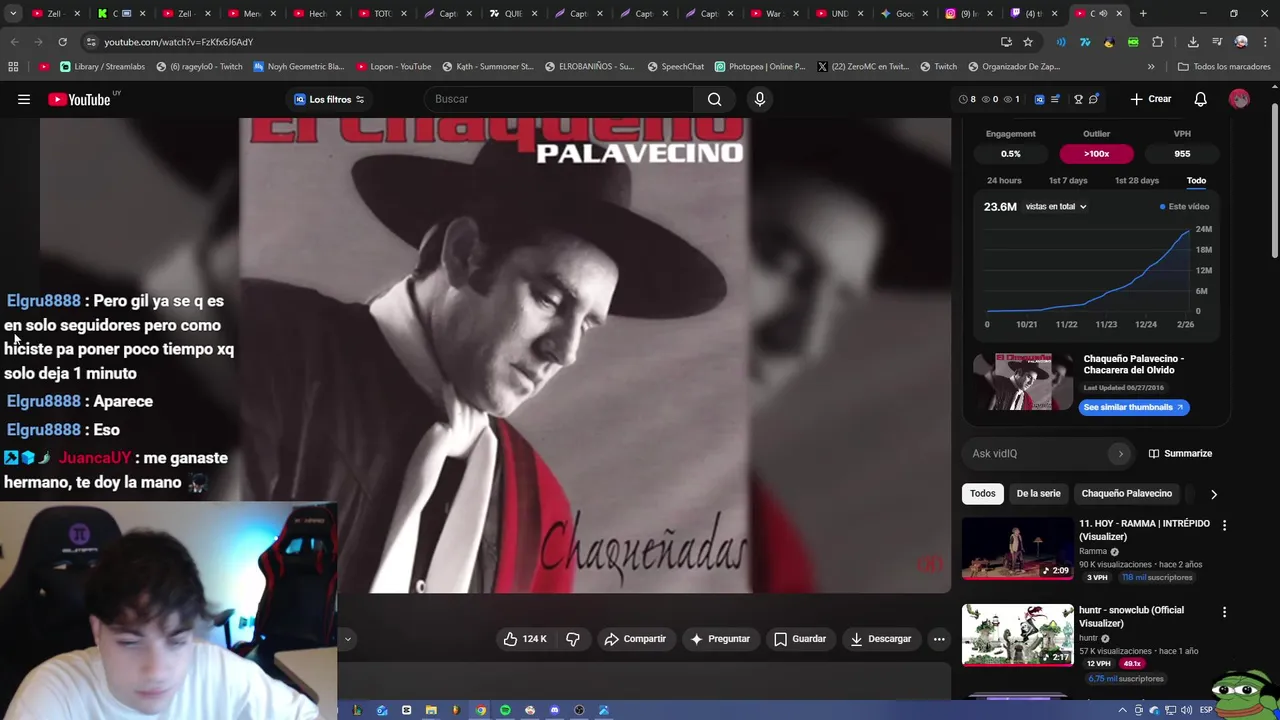The image size is (1280, 720).
Task: Open browser downloads icon
Action: [1193, 42]
